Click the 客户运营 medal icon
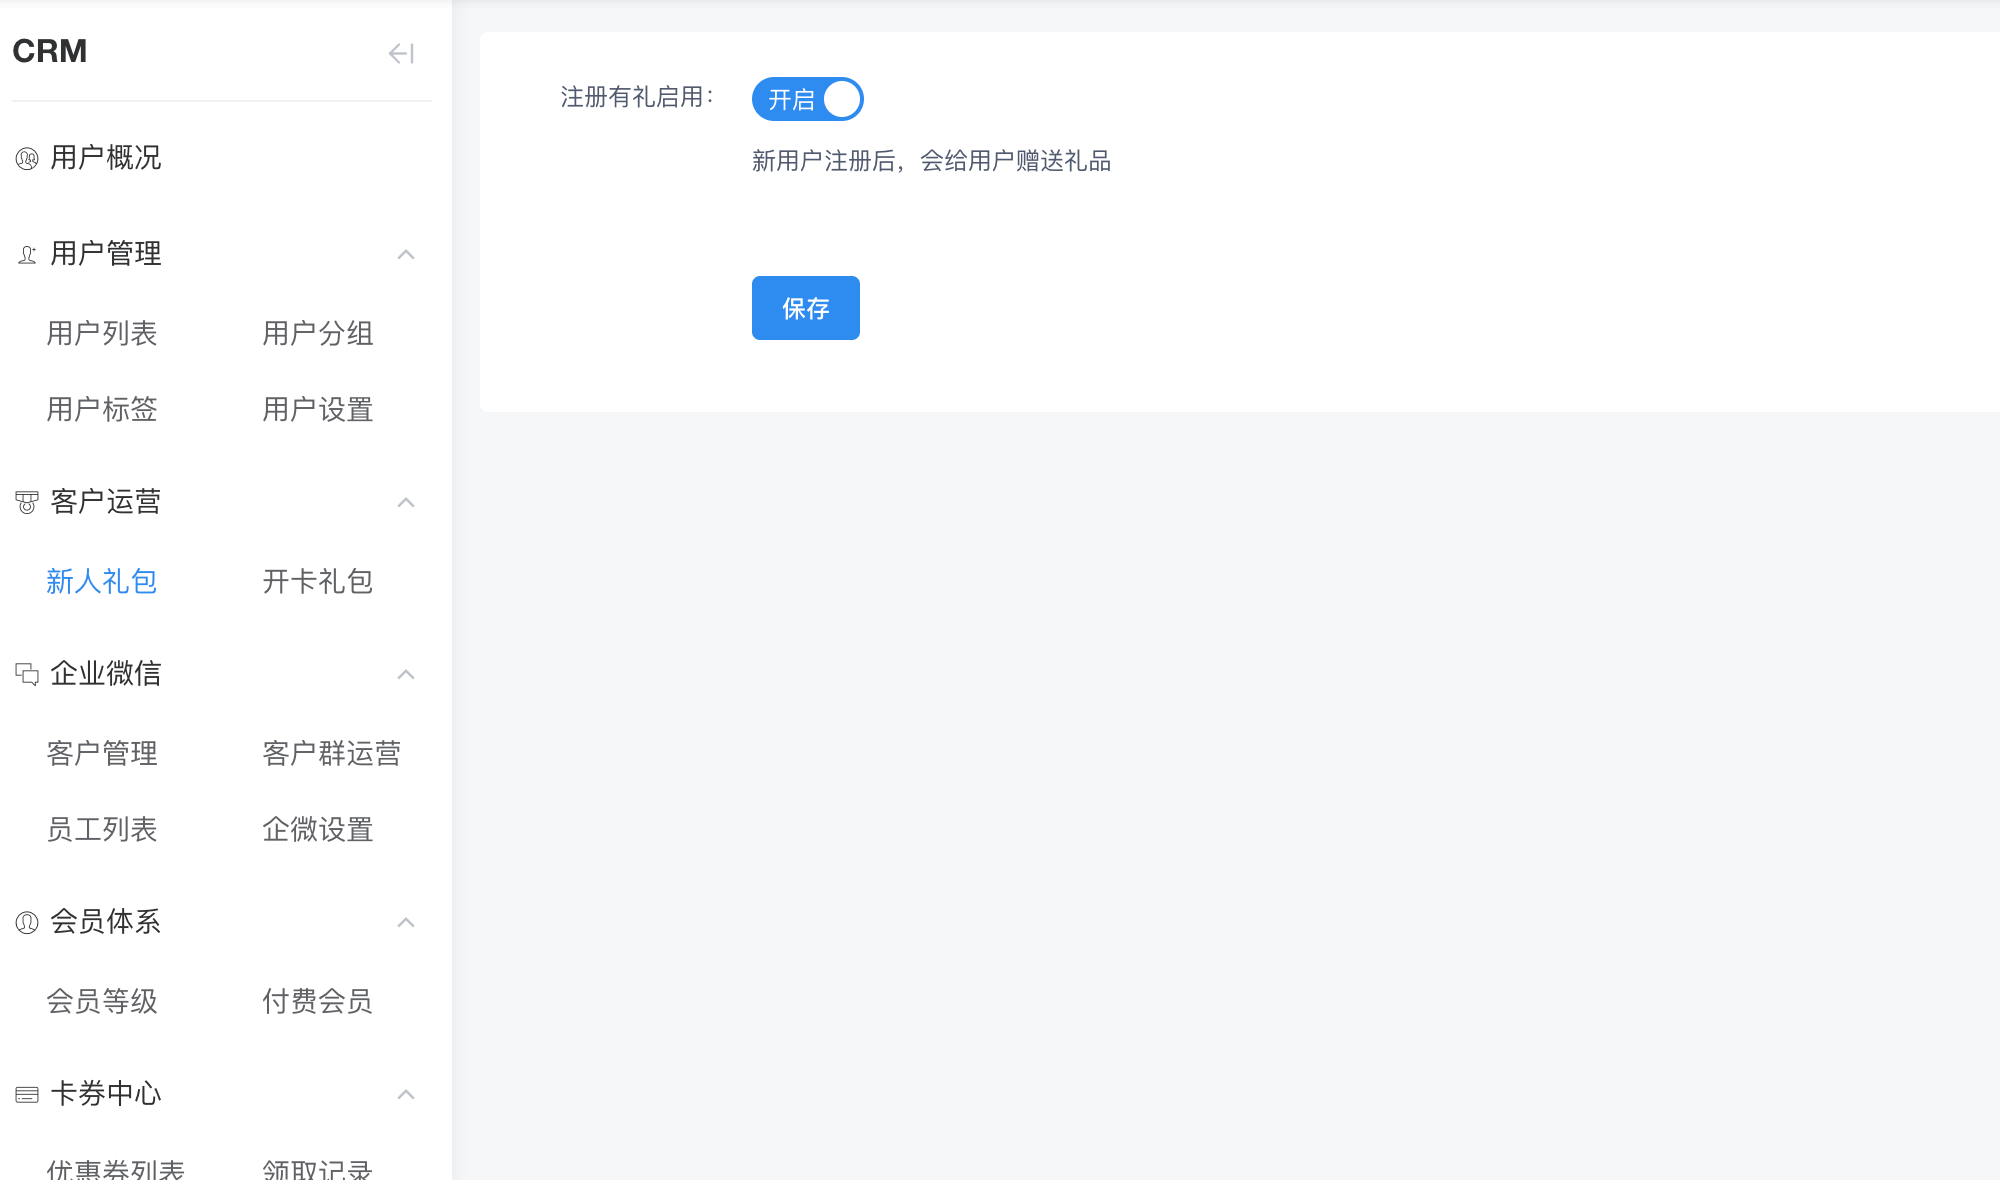Screen dimensions: 2000x1180 [27, 502]
